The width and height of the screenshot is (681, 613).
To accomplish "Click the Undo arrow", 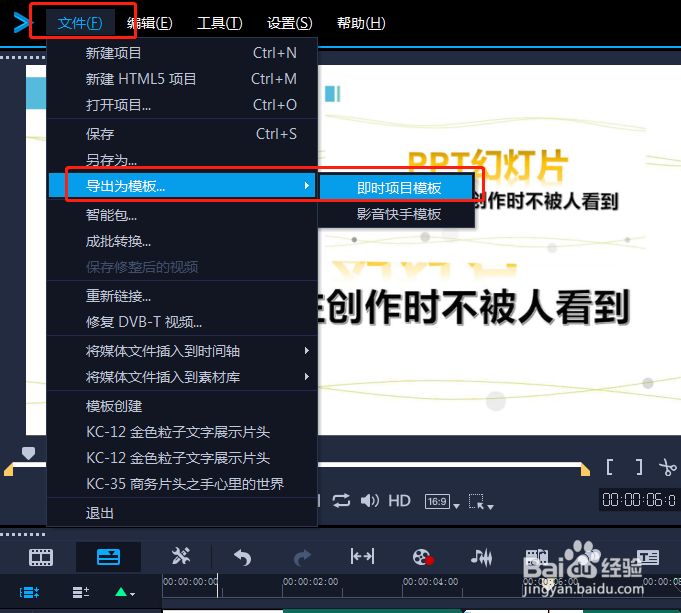I will pyautogui.click(x=242, y=557).
